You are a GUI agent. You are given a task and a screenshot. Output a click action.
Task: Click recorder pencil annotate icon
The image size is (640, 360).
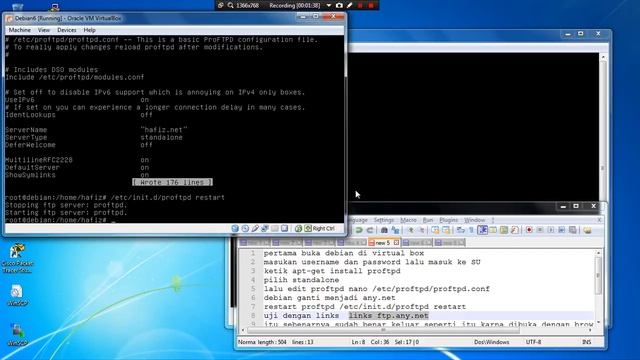(349, 5)
